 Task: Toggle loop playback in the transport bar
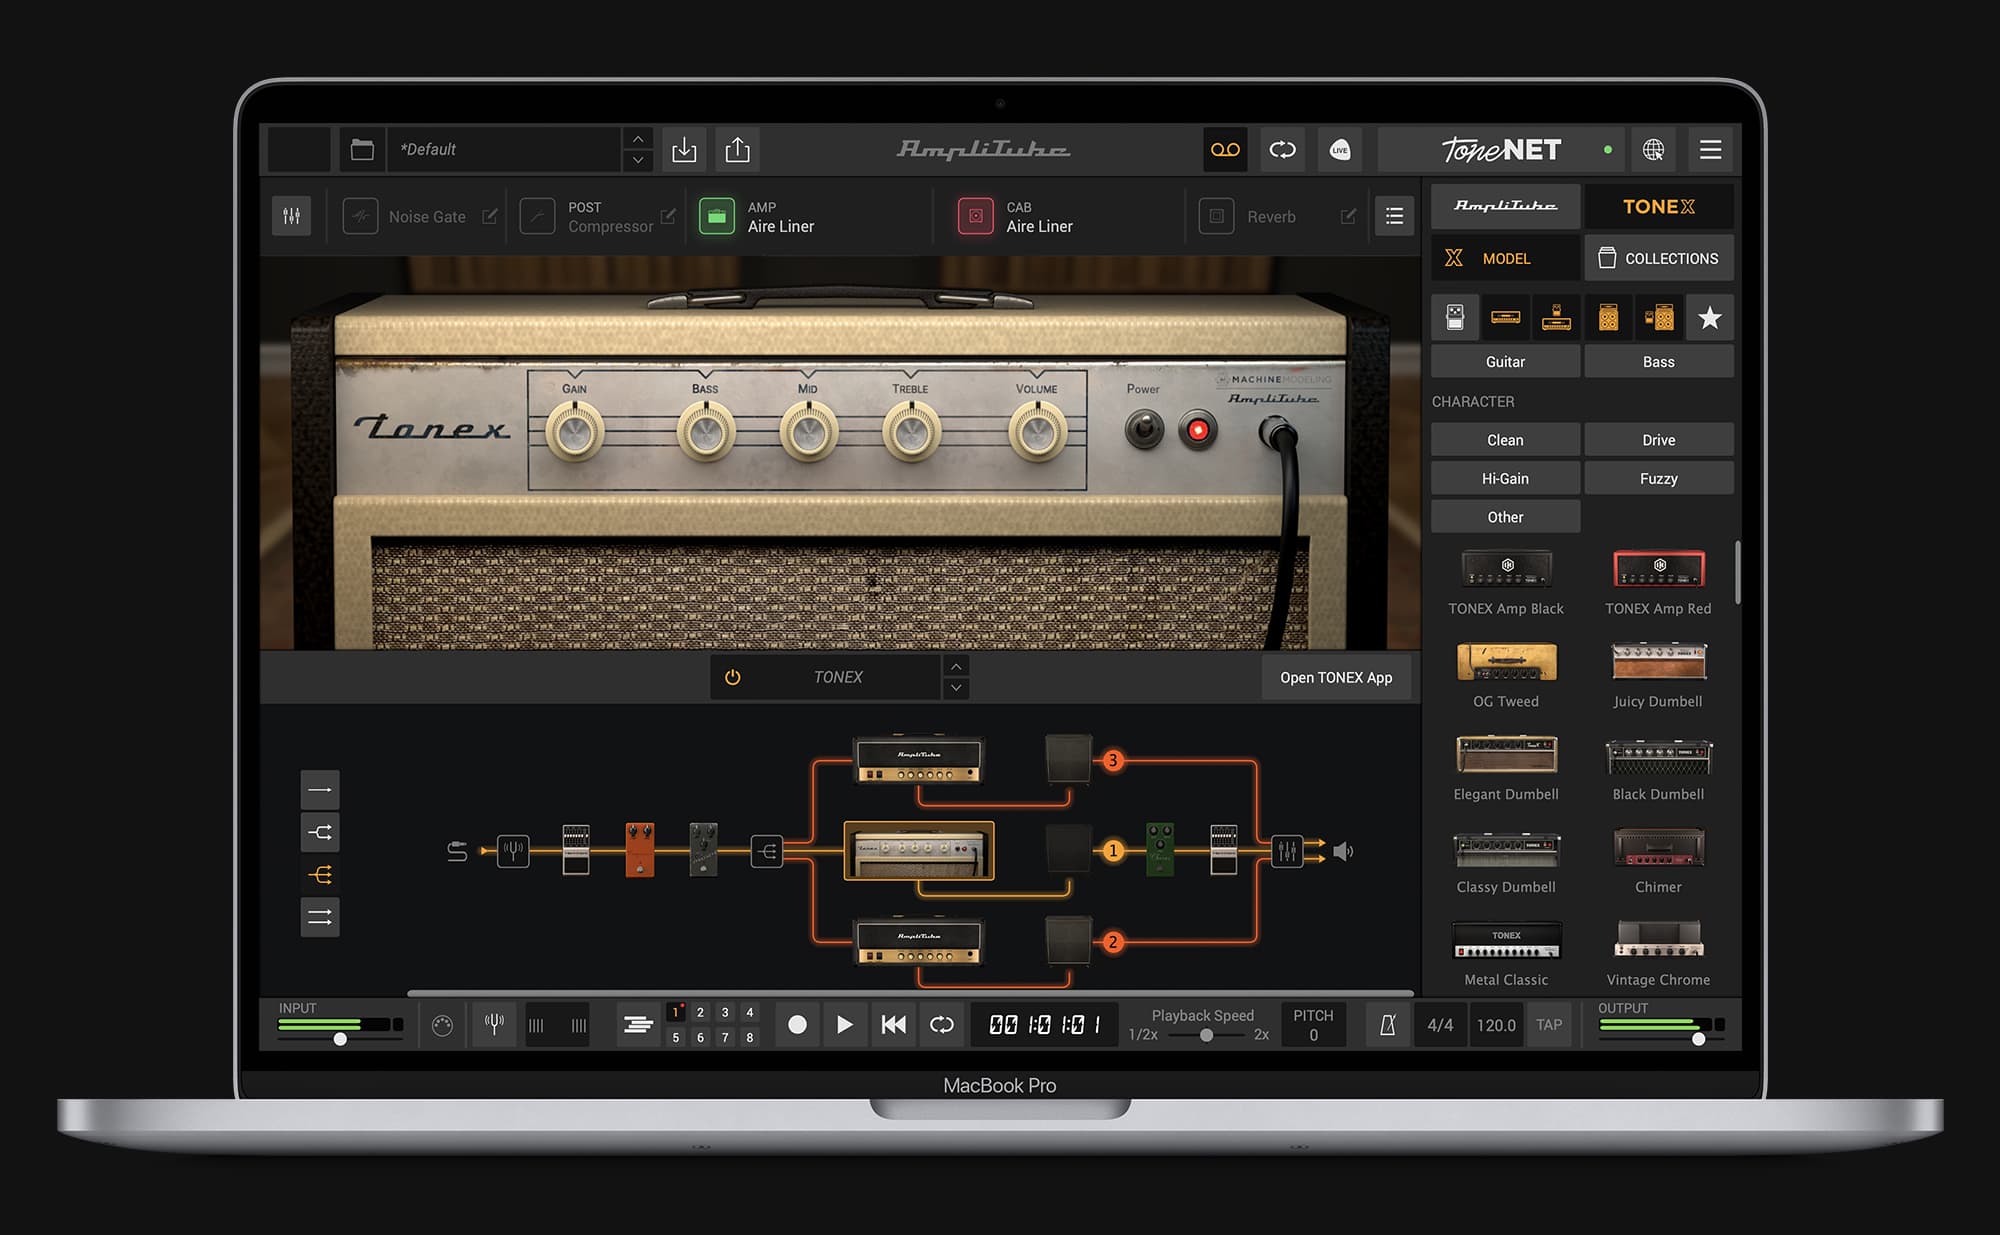coord(941,1024)
